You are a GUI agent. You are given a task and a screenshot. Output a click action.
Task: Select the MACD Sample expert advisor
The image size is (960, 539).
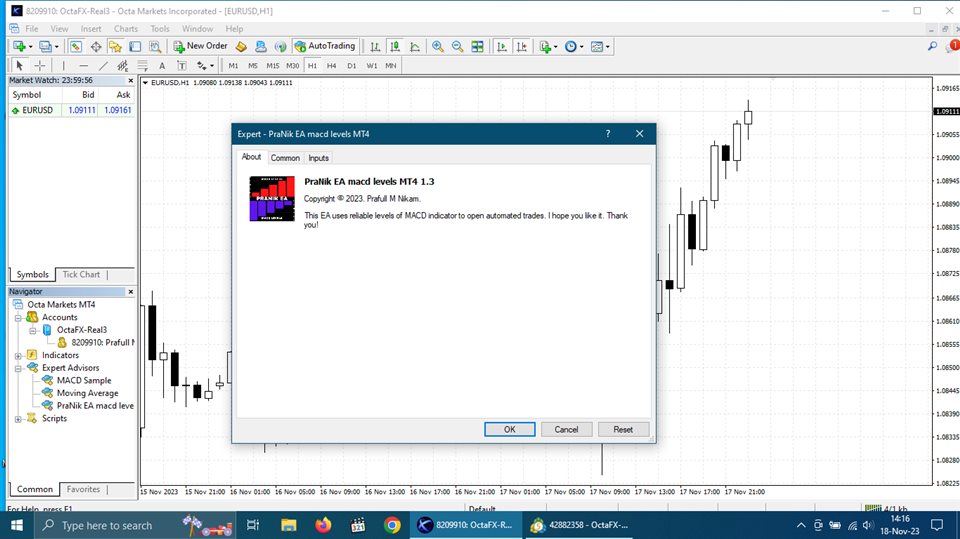tap(84, 380)
